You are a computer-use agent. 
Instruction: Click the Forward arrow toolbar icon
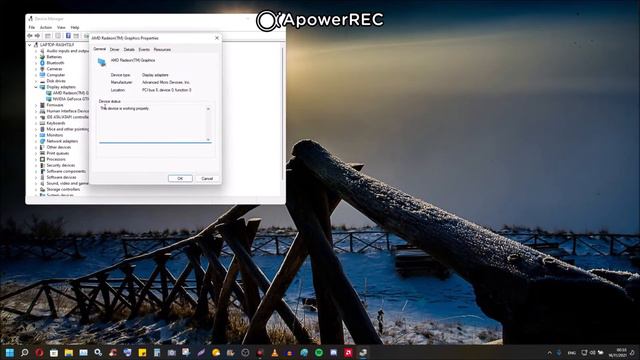(x=37, y=36)
